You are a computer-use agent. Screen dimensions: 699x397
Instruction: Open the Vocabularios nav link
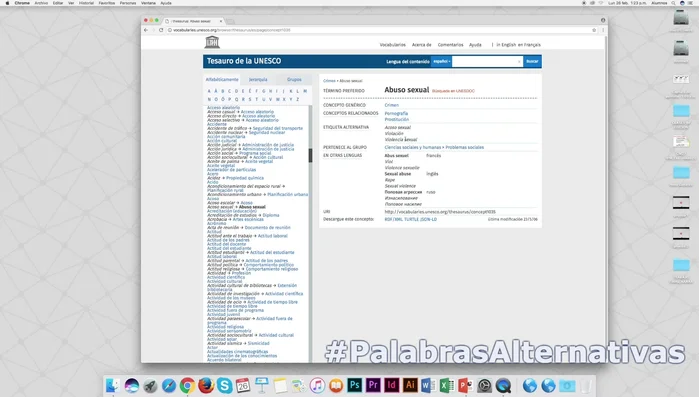393,45
